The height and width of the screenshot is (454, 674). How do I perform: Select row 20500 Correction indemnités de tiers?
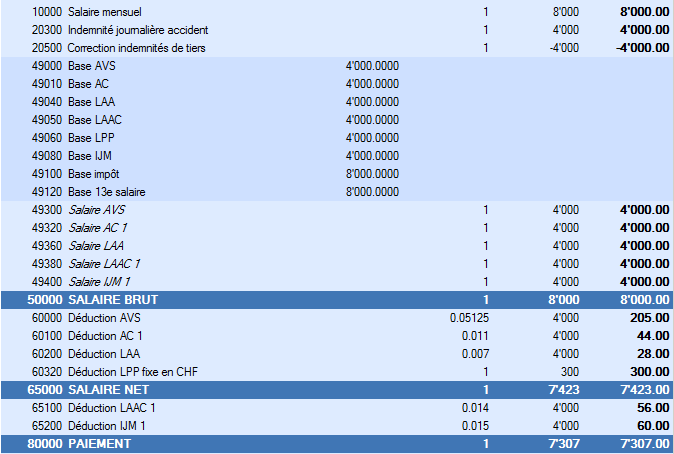(x=337, y=48)
